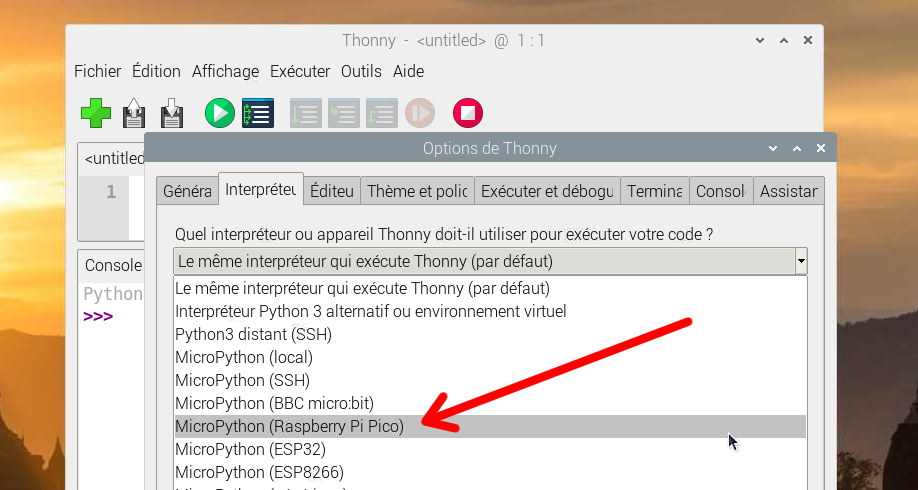Select 'MicroPython (local)' option
918x490 pixels.
[x=491, y=357]
